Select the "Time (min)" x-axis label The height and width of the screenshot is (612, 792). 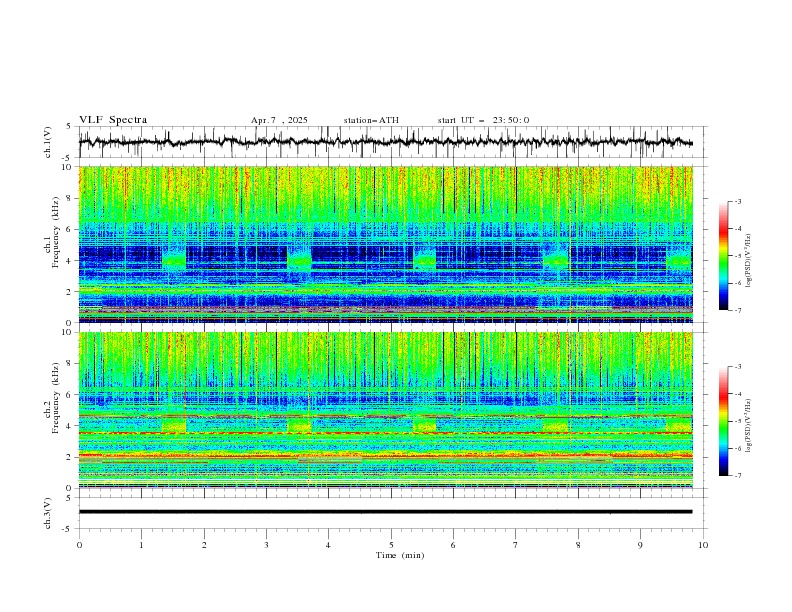coord(400,555)
